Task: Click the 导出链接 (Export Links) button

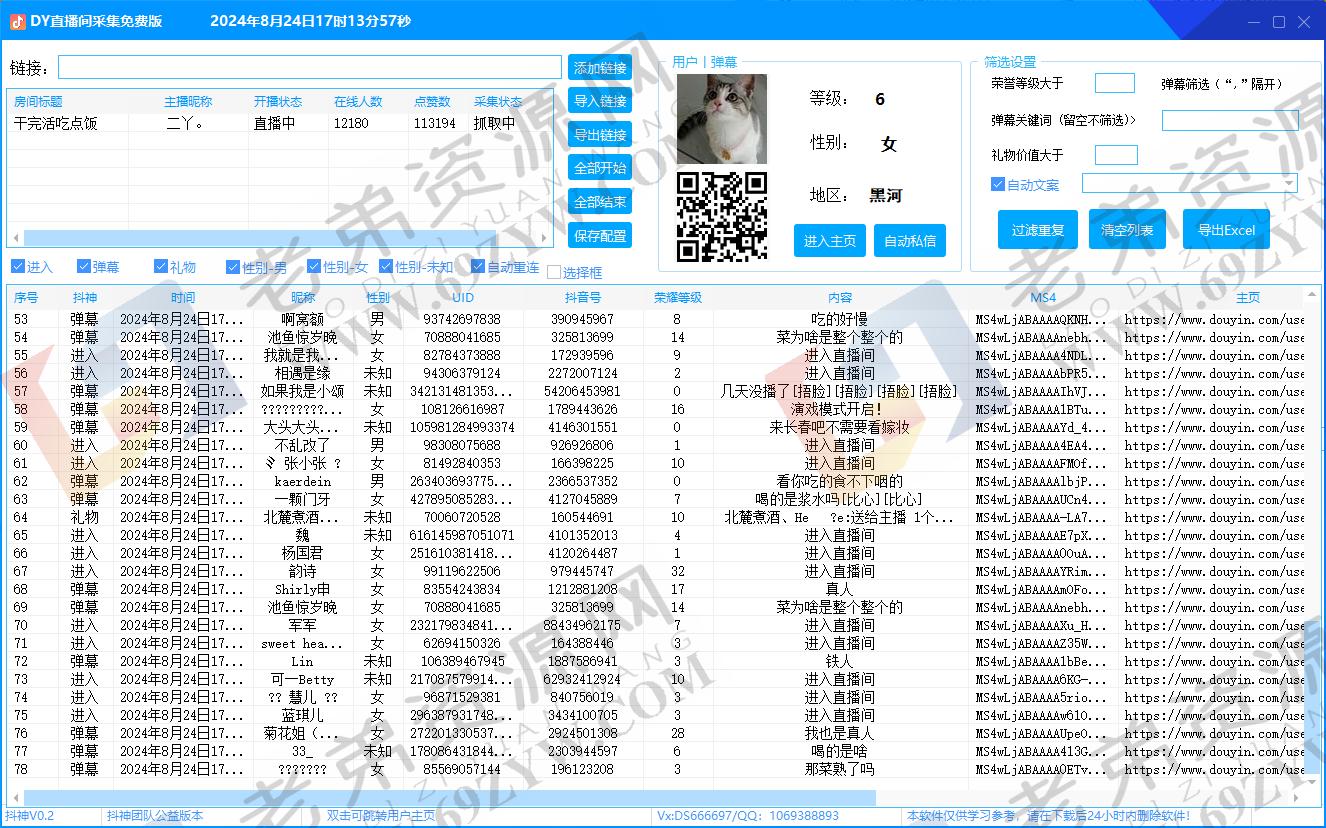Action: (599, 135)
